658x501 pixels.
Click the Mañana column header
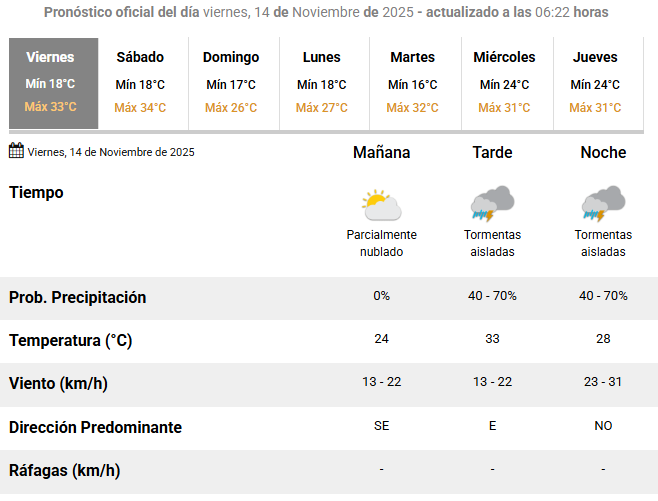(381, 153)
